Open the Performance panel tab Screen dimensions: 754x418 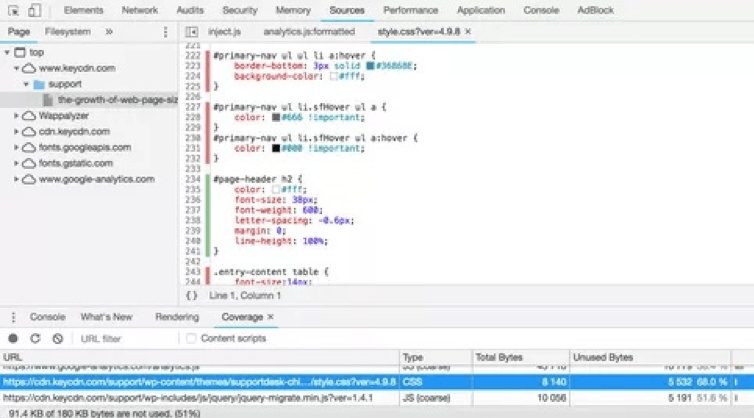410,10
